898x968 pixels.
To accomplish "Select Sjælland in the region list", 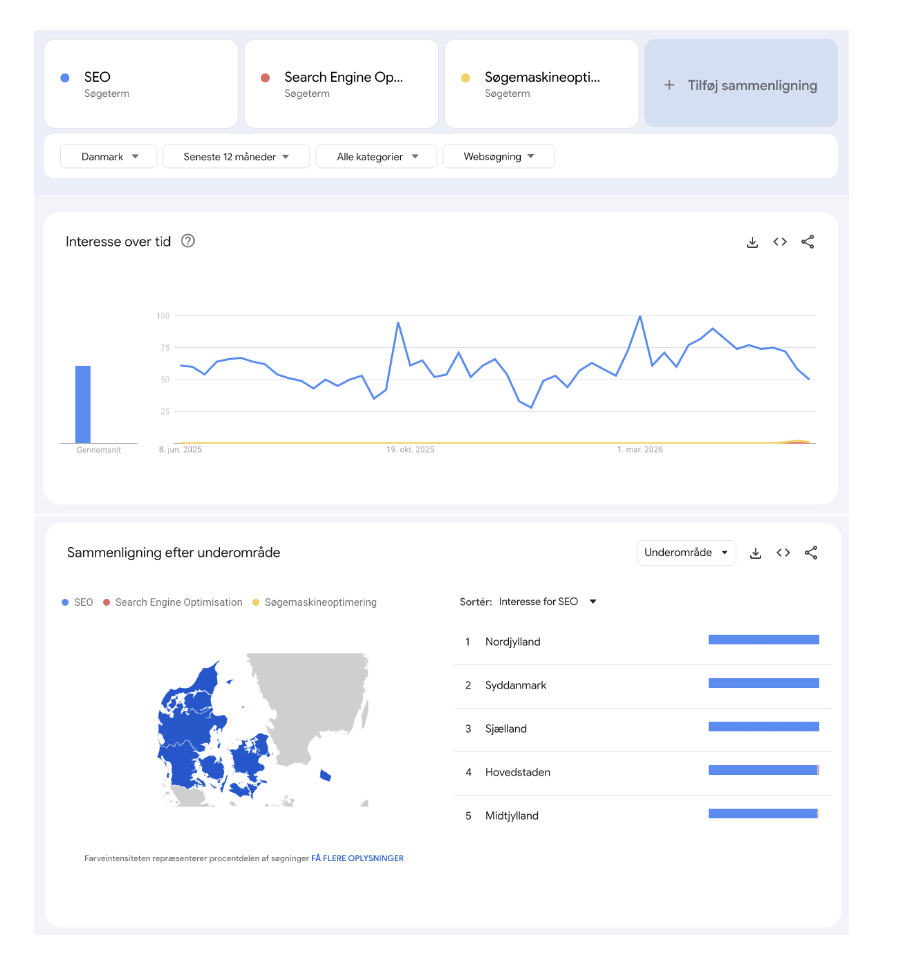I will [642, 729].
